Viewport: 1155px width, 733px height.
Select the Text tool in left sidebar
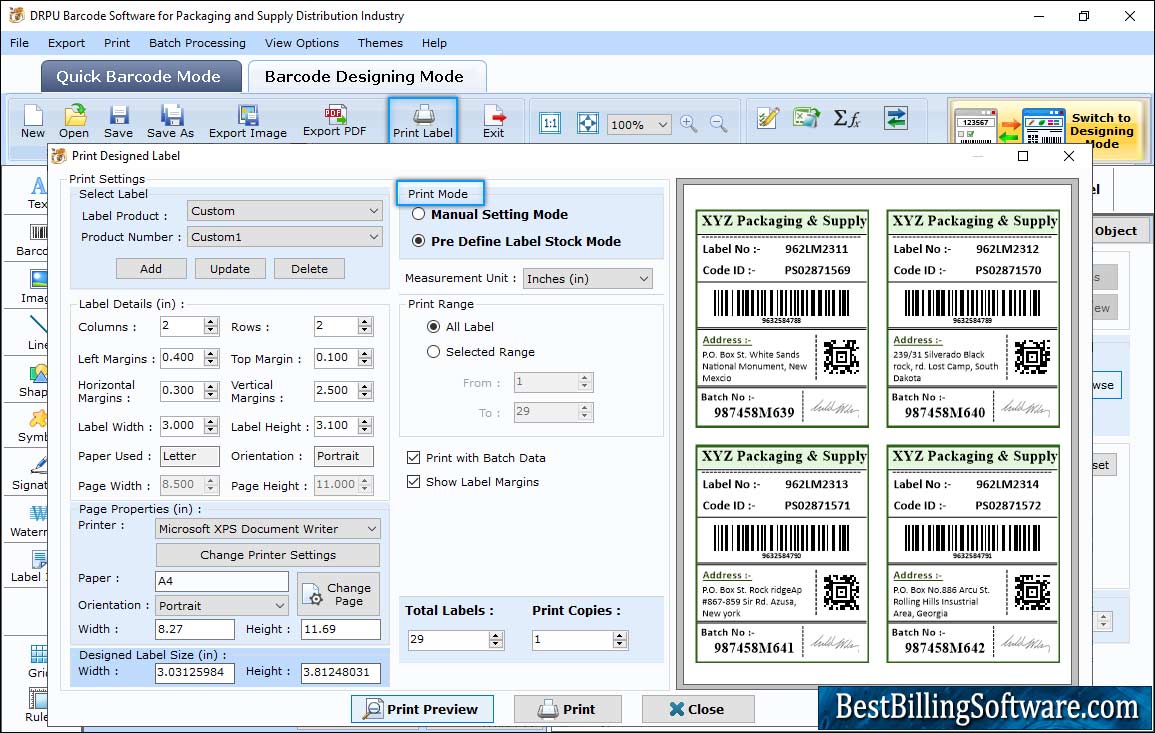coord(37,194)
